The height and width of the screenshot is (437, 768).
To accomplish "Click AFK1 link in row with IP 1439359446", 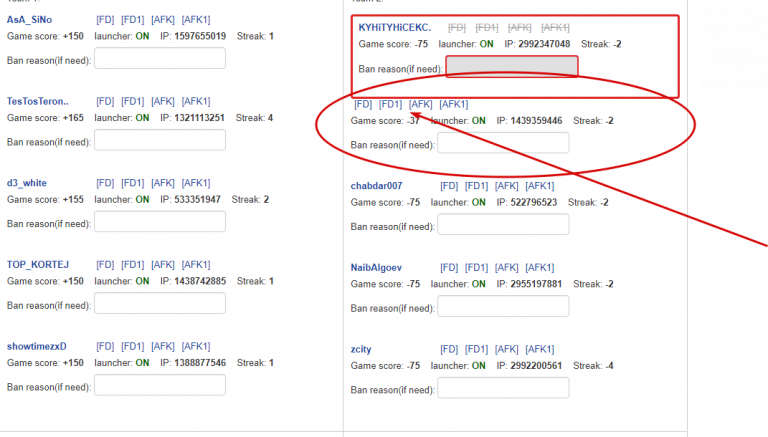I will pos(454,104).
